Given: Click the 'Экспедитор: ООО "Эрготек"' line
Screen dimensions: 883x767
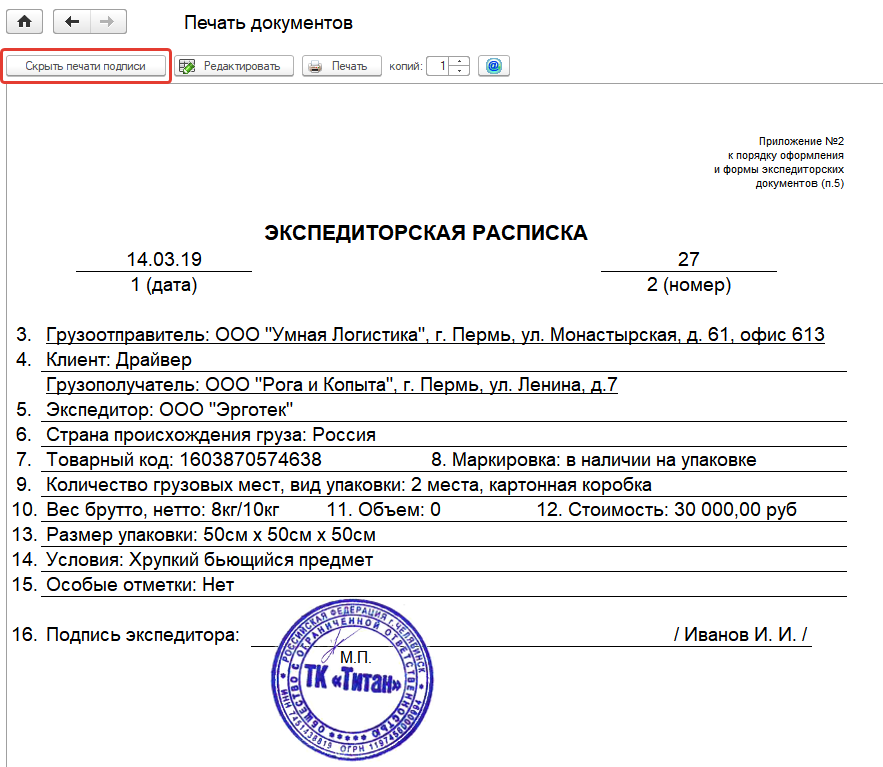Looking at the screenshot, I should coord(170,409).
